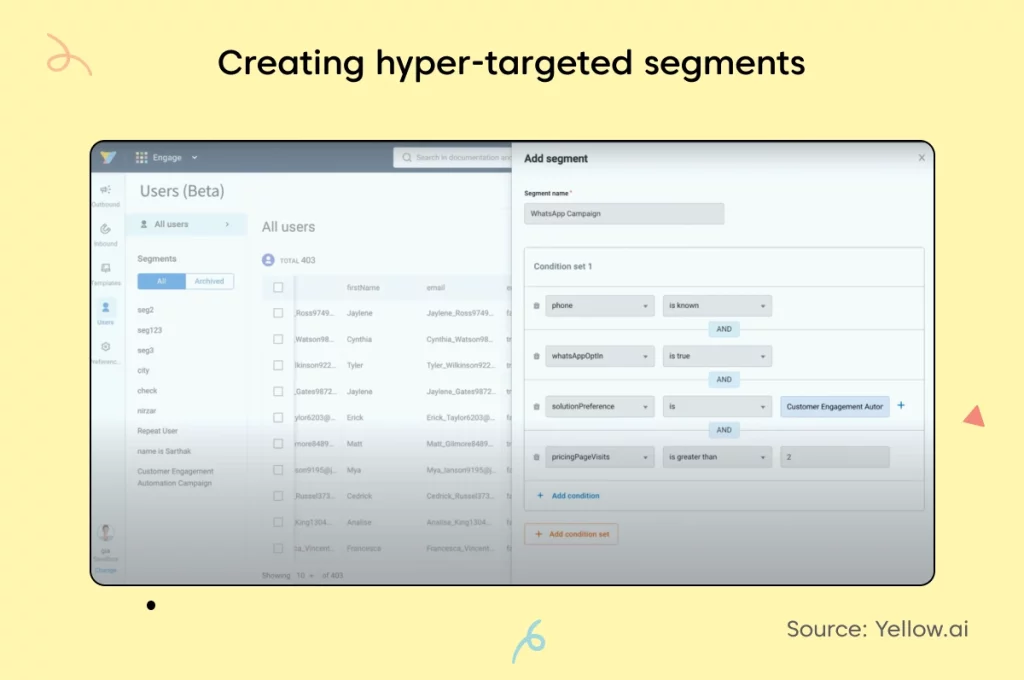Click the Customer Engagement Autor value field

(x=835, y=406)
